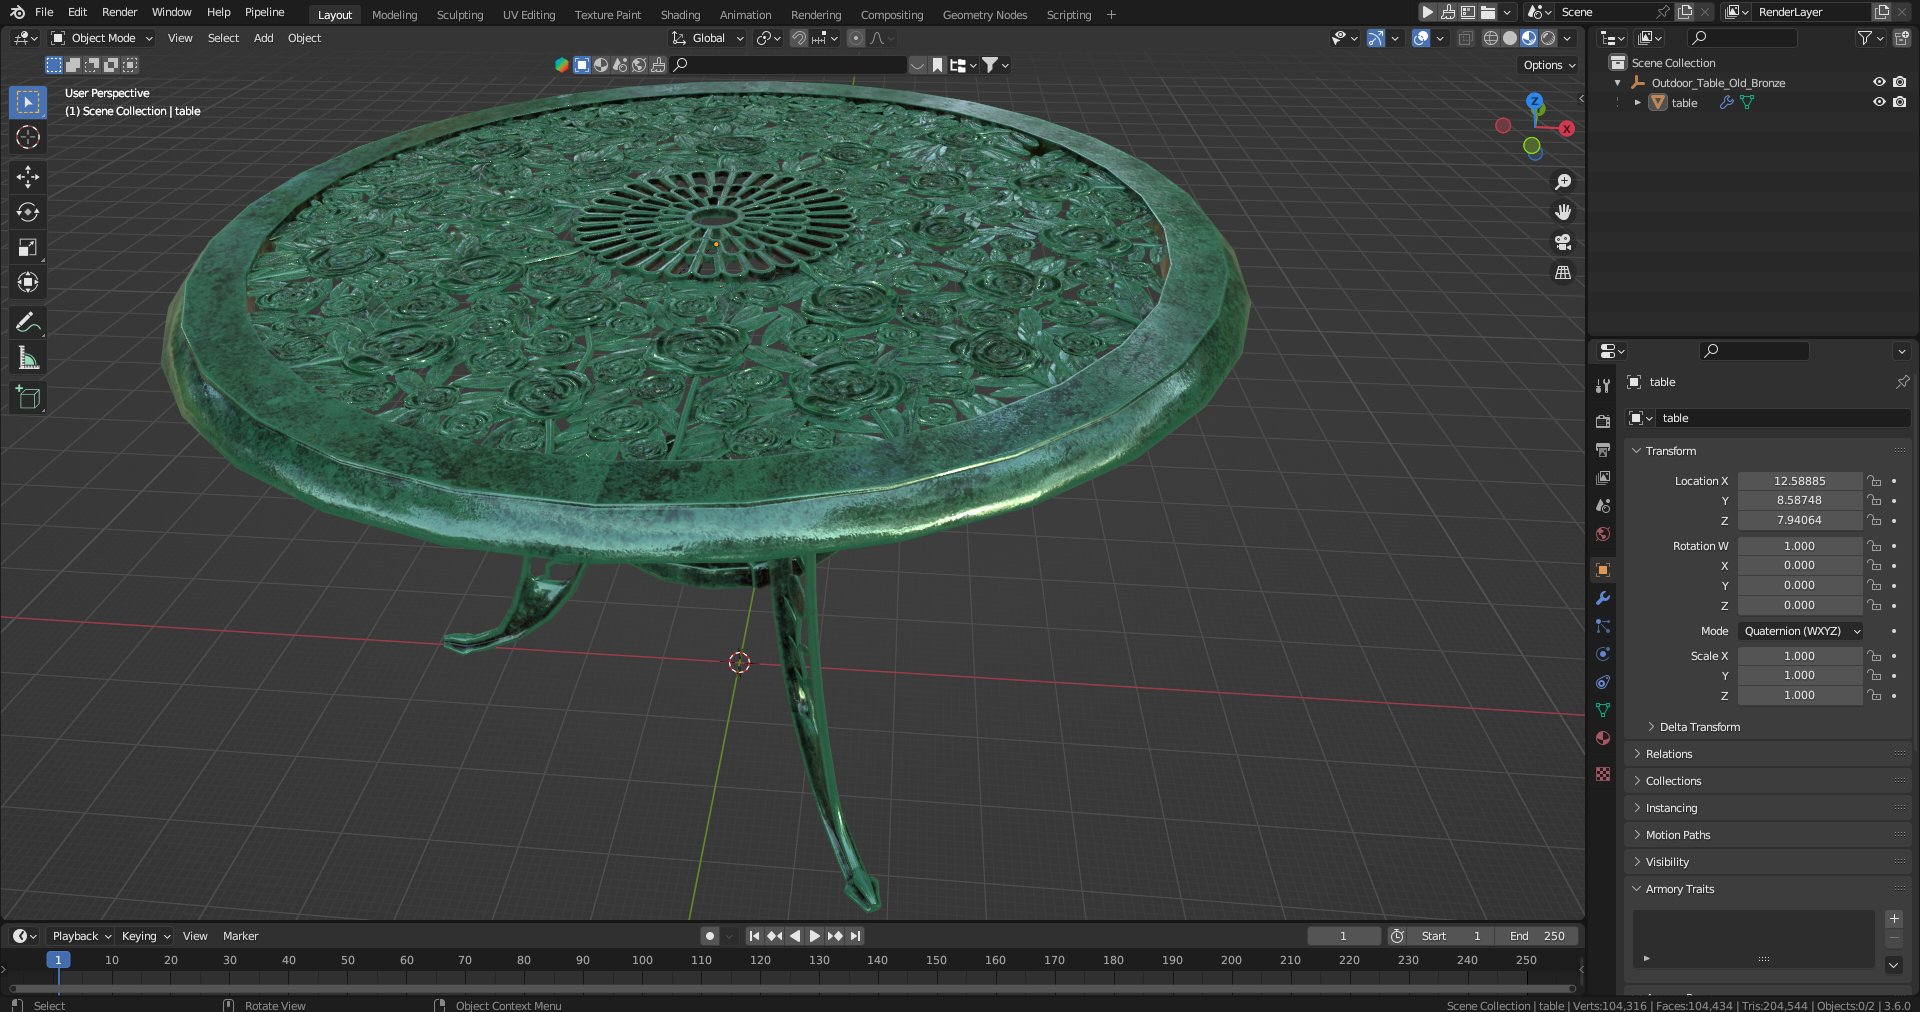Image resolution: width=1920 pixels, height=1012 pixels.
Task: Toggle show overlays button
Action: (x=1421, y=38)
